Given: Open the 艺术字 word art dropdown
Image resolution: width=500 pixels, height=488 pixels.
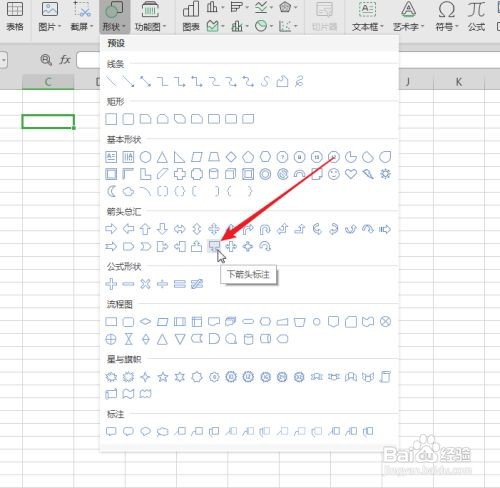Looking at the screenshot, I should click(x=408, y=16).
